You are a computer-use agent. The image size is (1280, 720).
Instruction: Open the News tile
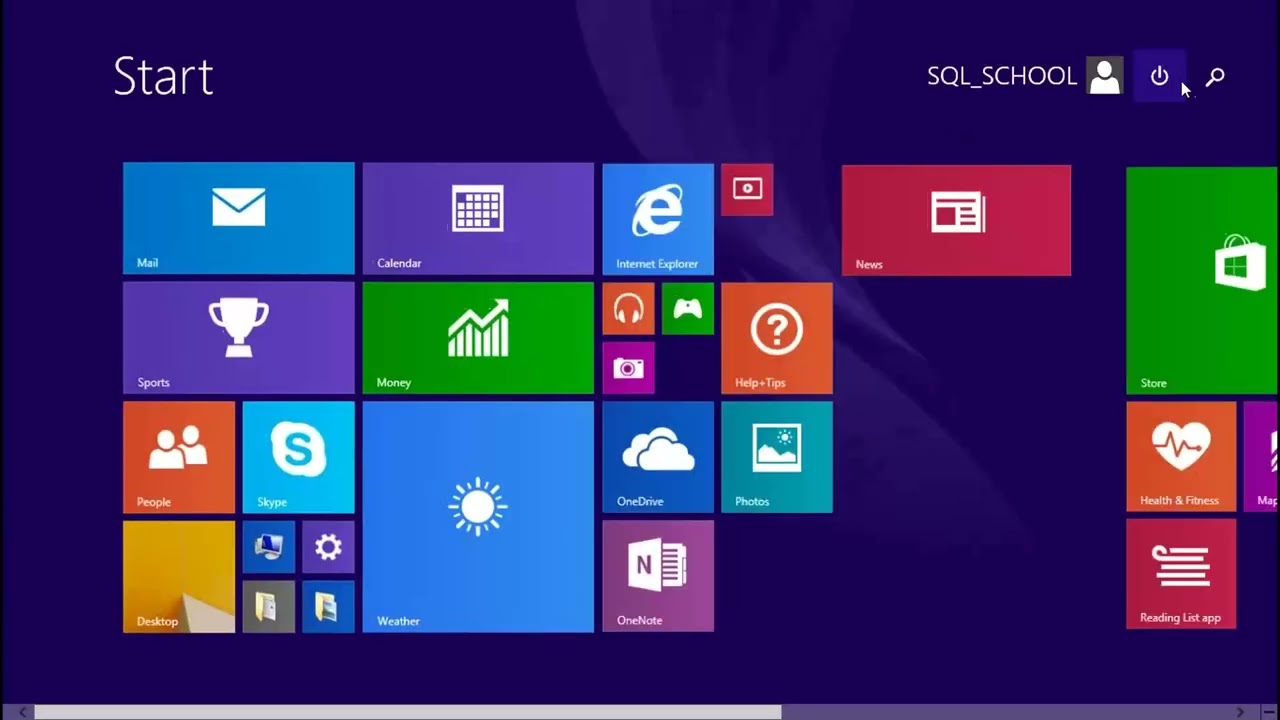tap(956, 220)
